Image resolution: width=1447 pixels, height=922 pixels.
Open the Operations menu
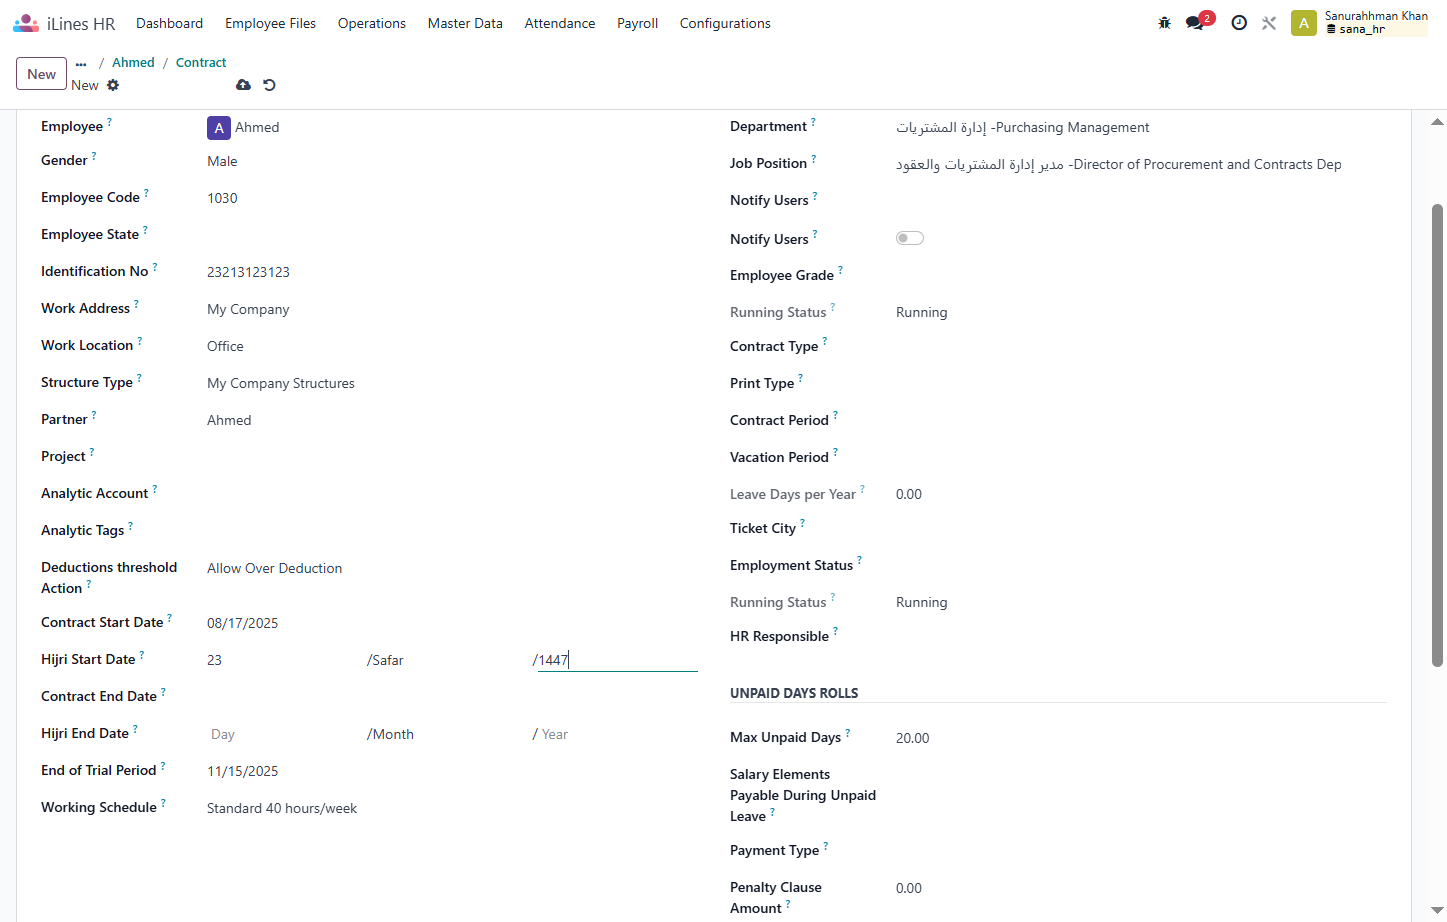(372, 23)
